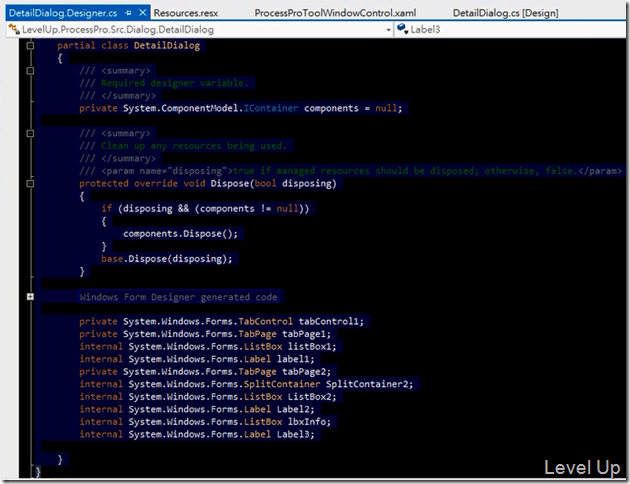630x484 pixels.
Task: Open the DetailDialog.cs [Design] tab
Action: [505, 13]
